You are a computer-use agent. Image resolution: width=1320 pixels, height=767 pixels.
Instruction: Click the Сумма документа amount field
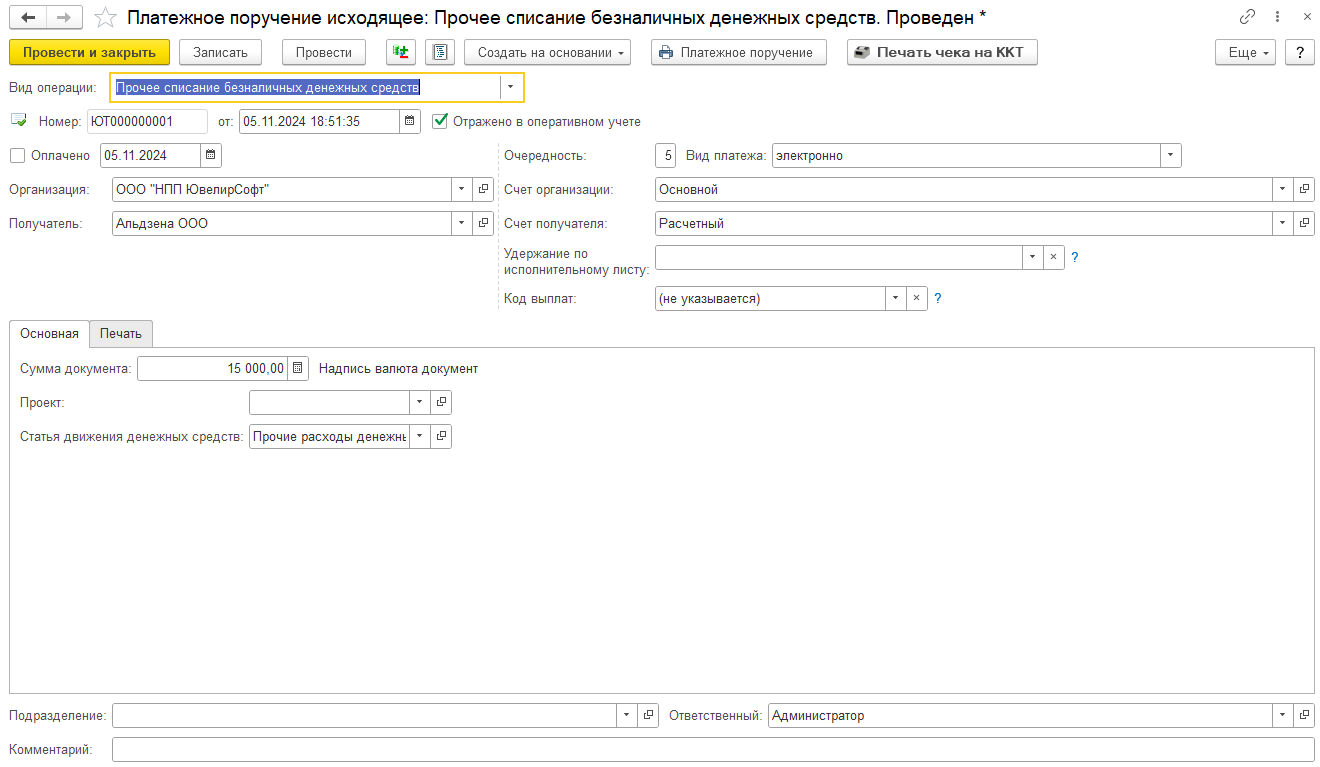point(212,368)
